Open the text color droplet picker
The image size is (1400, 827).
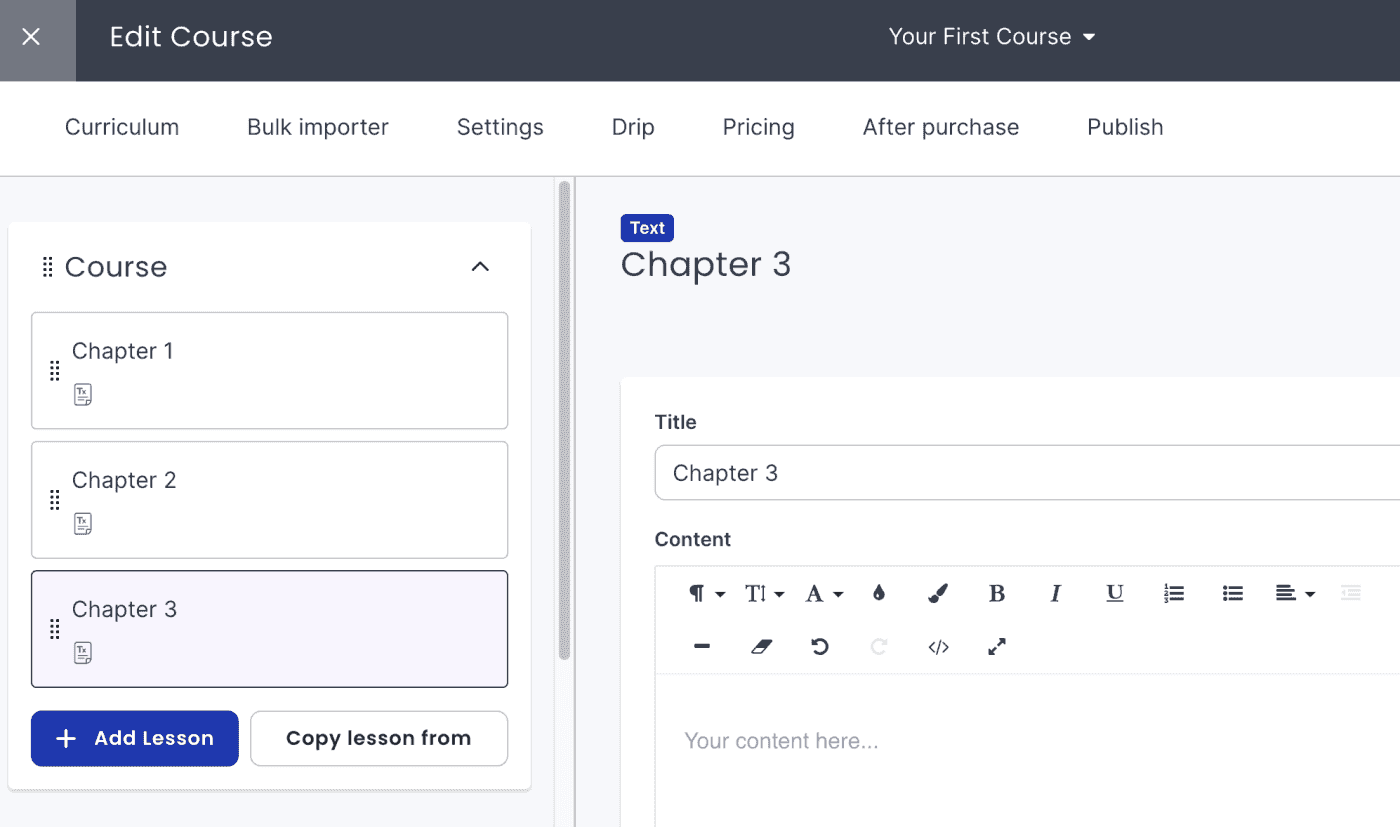pos(879,594)
